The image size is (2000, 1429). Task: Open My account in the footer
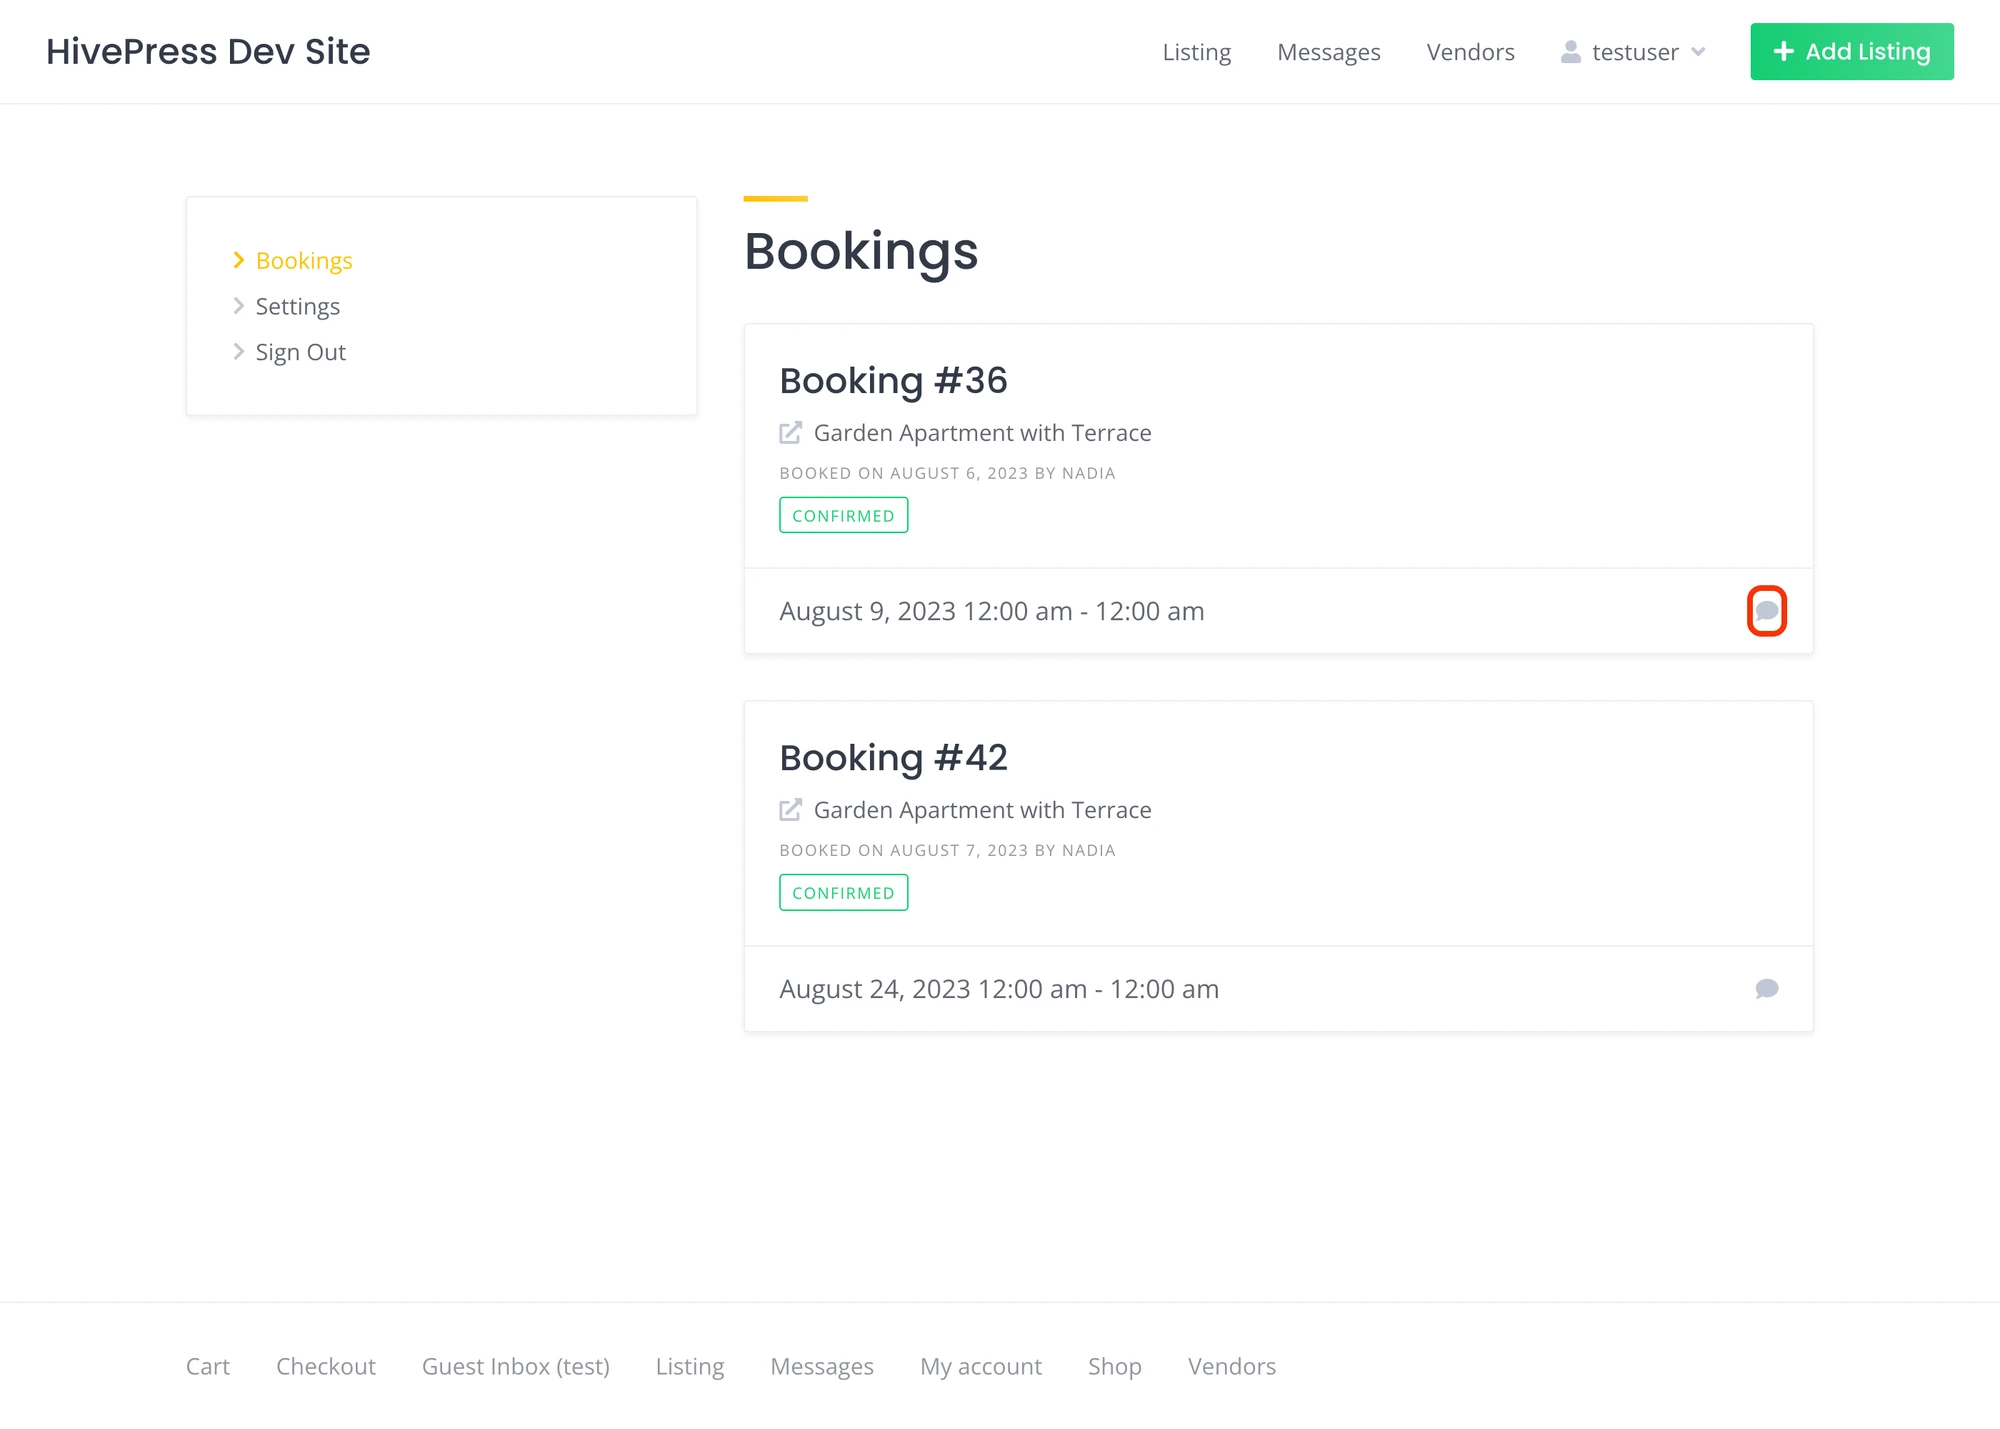981,1366
